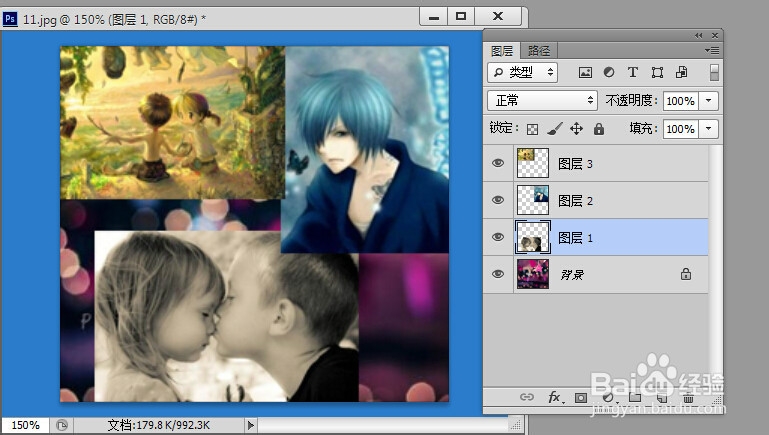The image size is (769, 435).
Task: Click the 文档:179.8 K/992.3K status text
Action: [158, 425]
